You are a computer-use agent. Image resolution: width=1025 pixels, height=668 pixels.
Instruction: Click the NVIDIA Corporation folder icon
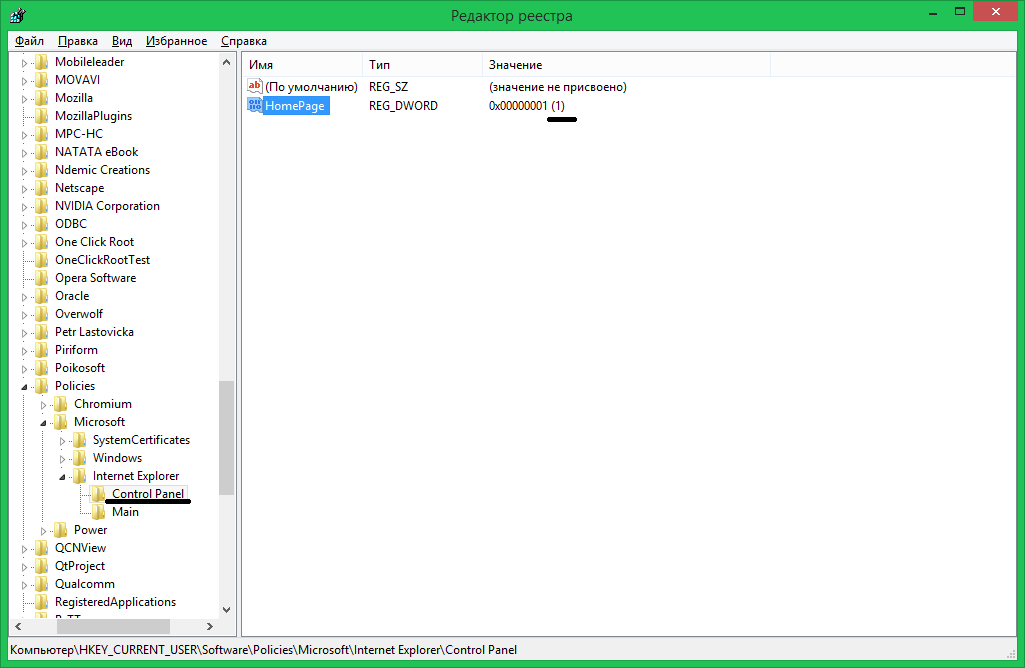[x=41, y=206]
